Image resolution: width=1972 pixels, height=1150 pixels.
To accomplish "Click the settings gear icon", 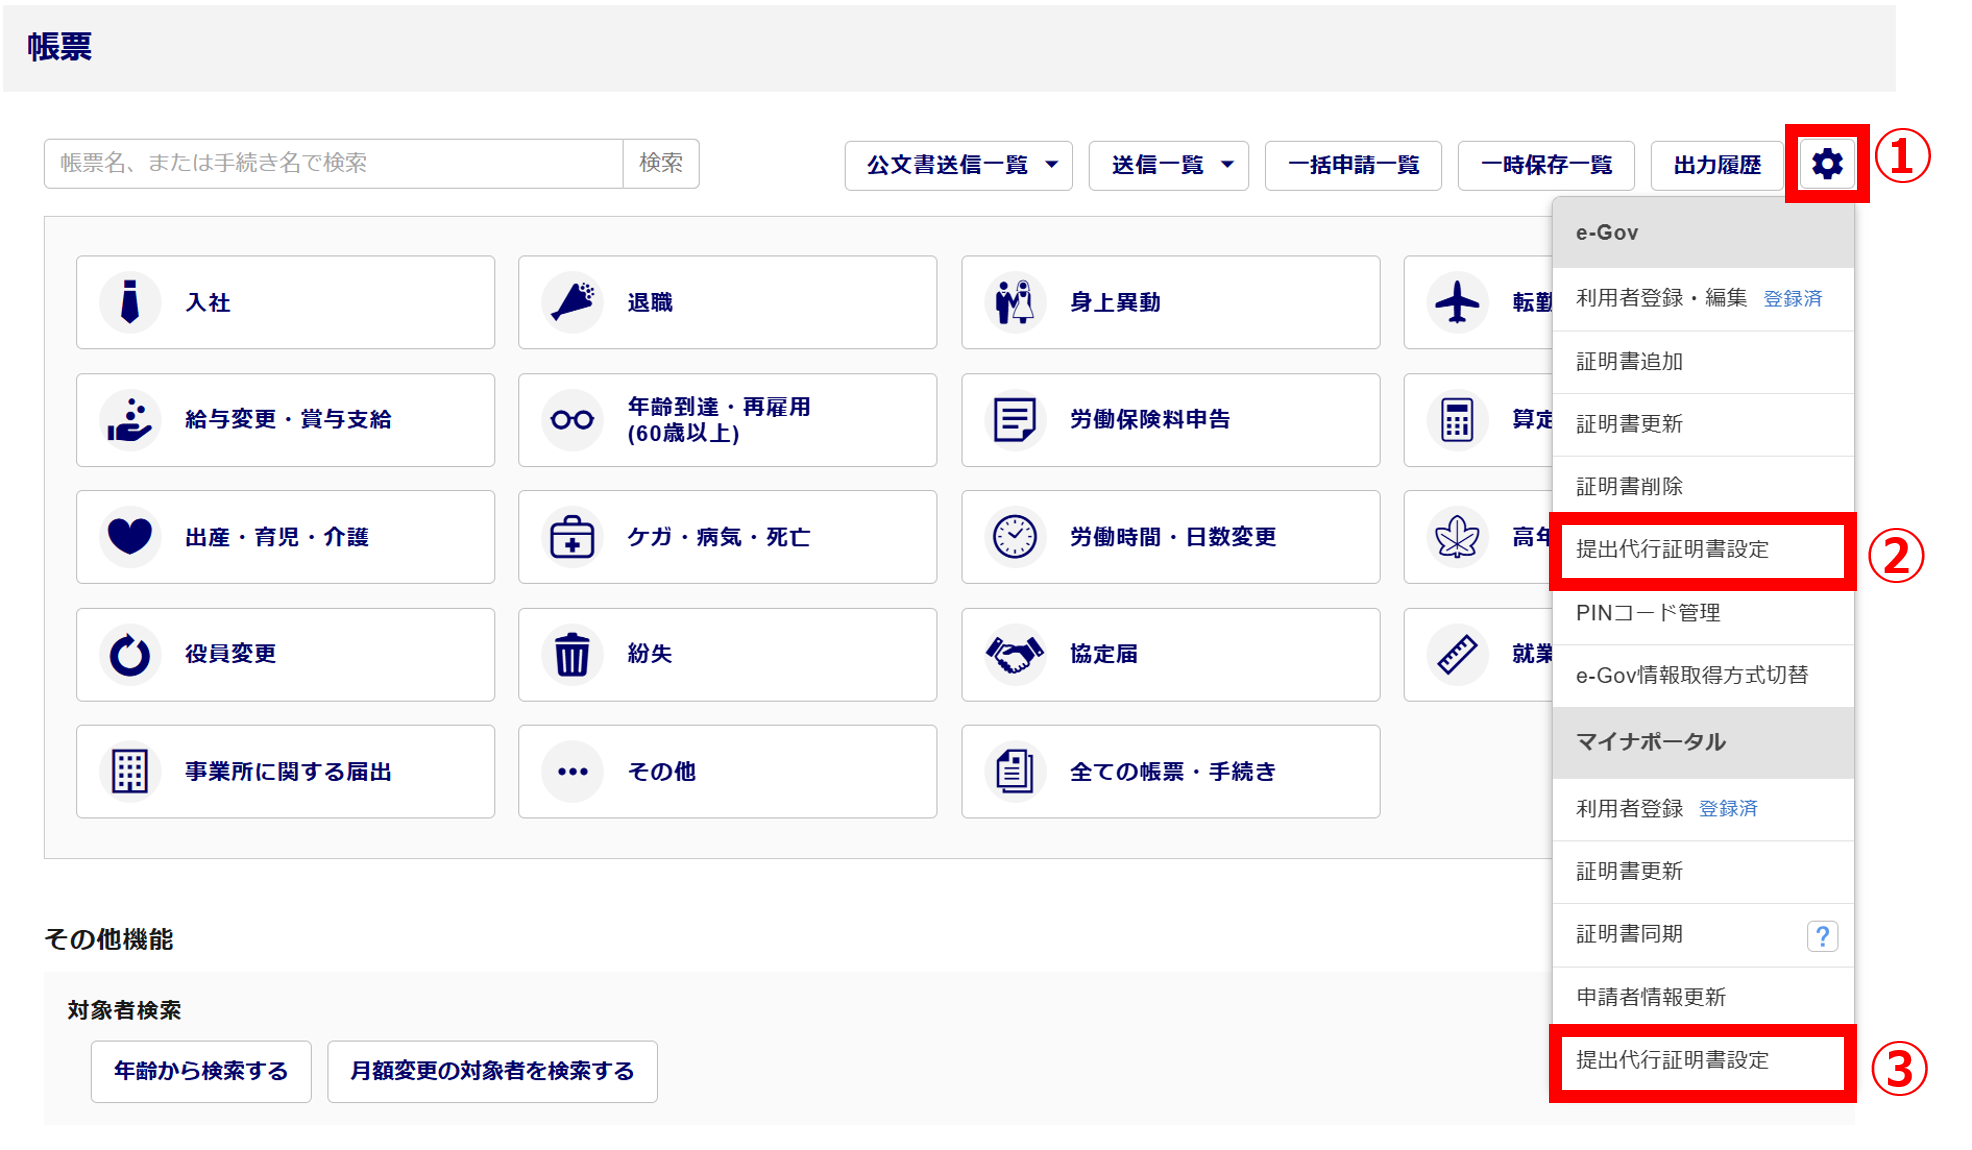I will pyautogui.click(x=1826, y=164).
